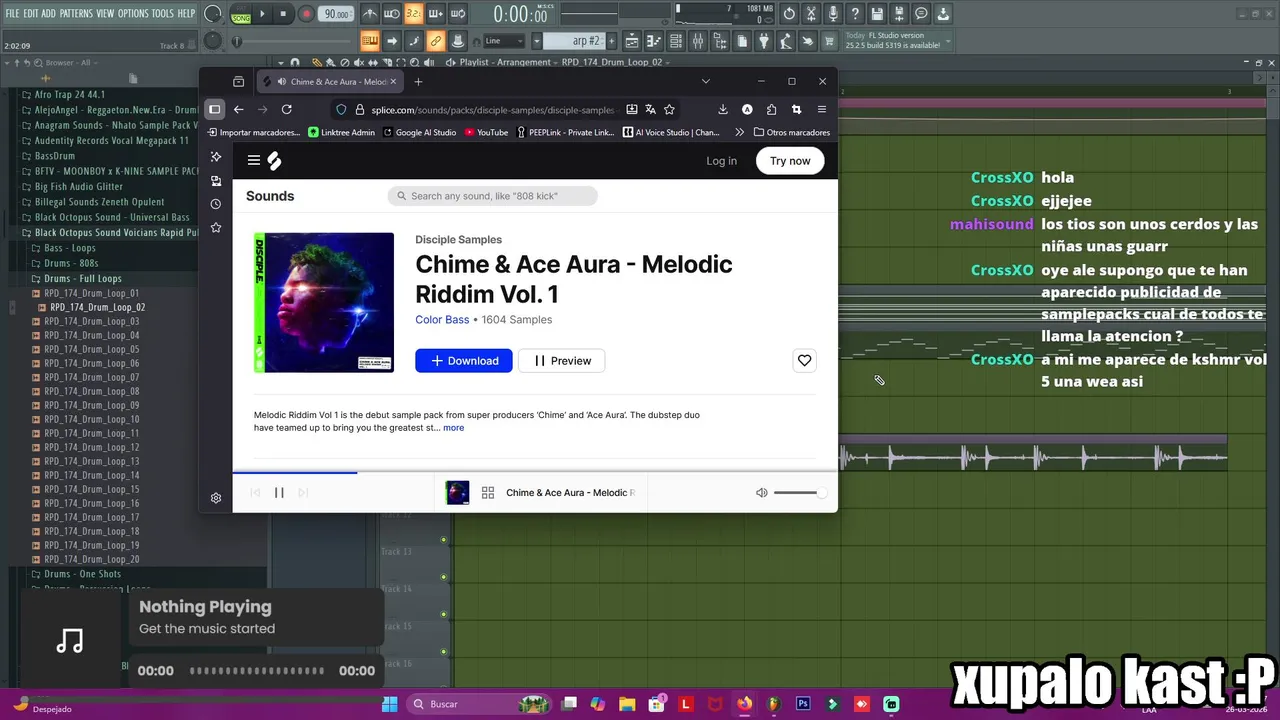
Task: Open the Color Bass genre link
Action: tap(442, 320)
